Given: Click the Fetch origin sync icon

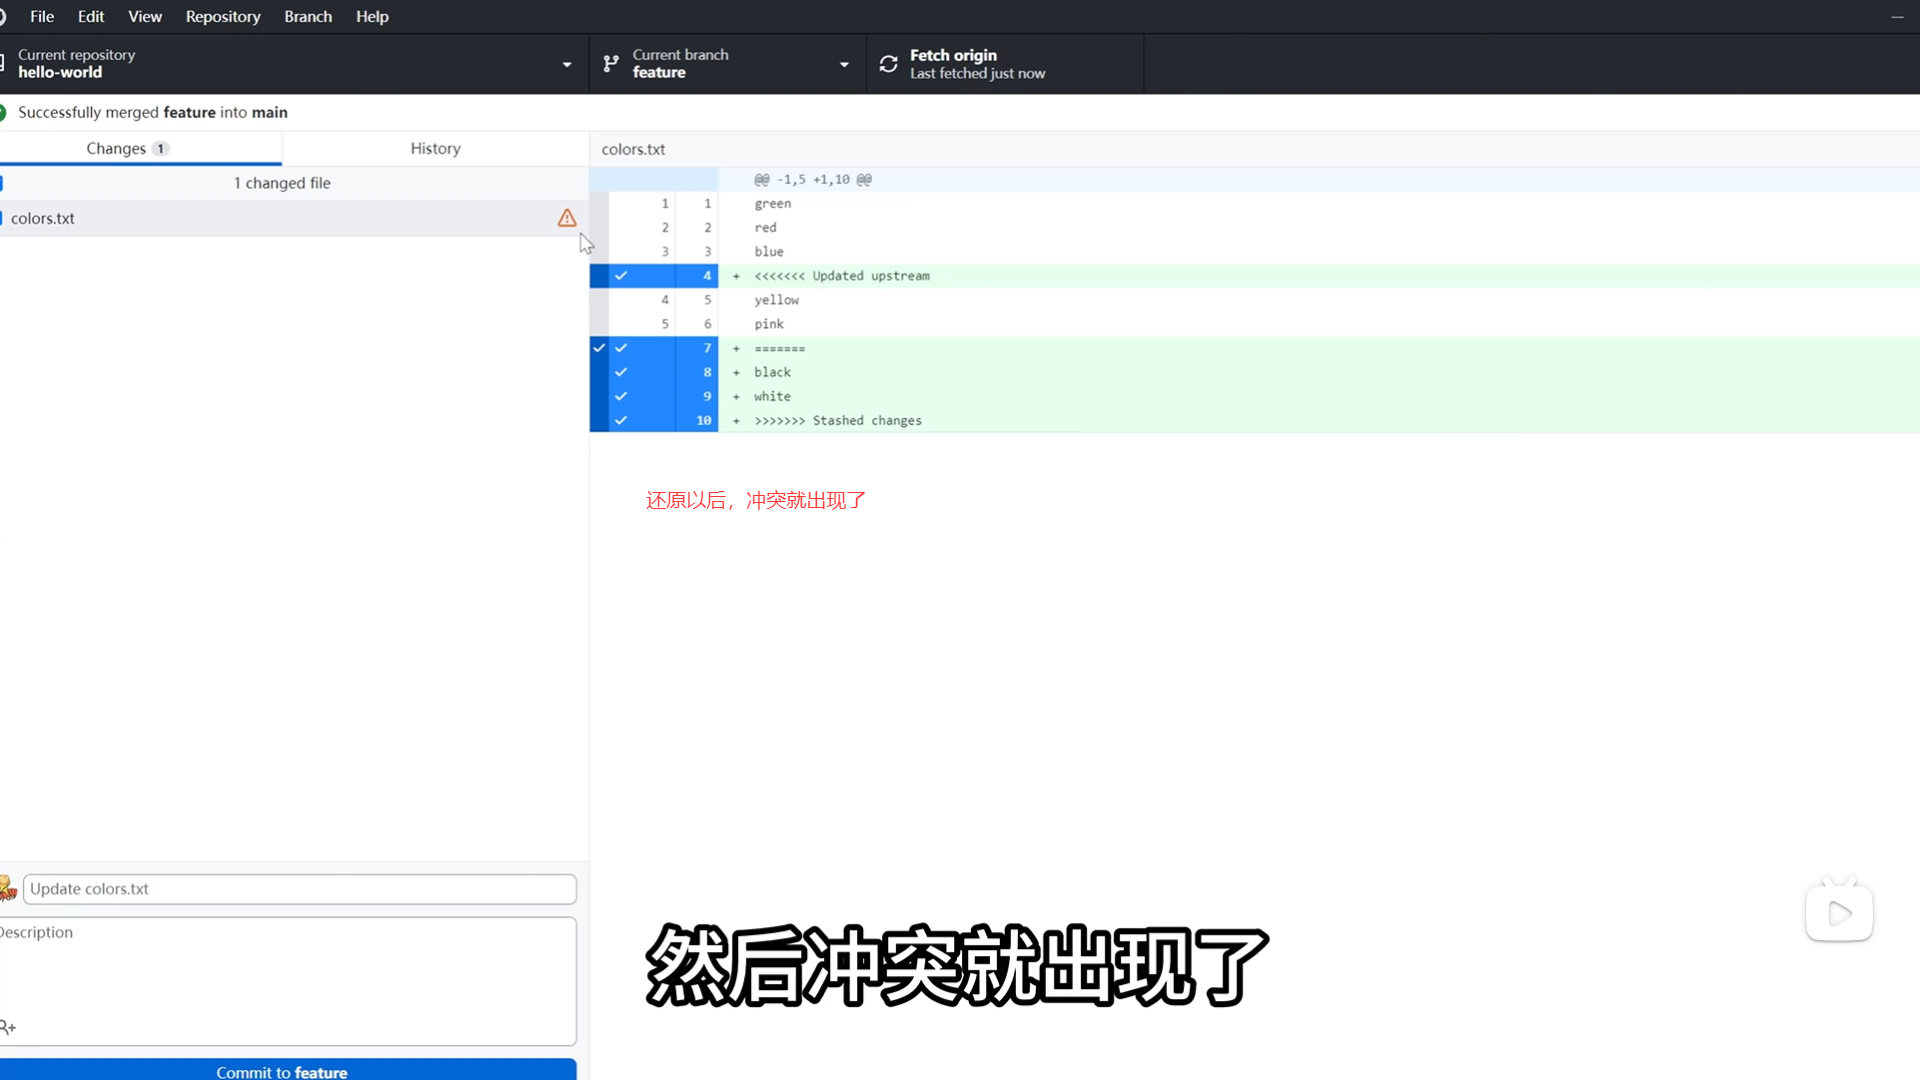Looking at the screenshot, I should point(888,64).
